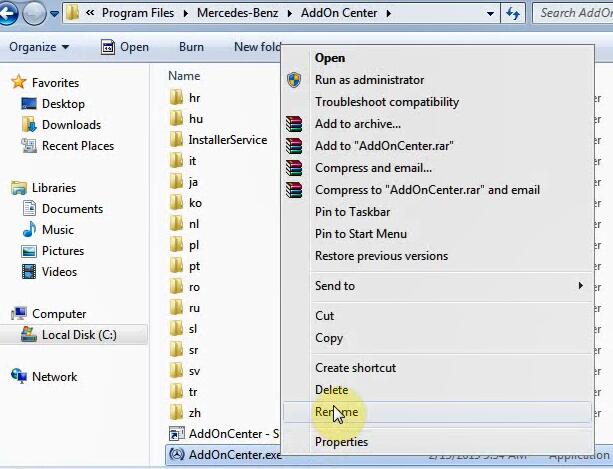Select the sr folder
Screen dimensions: 613x469
click(184, 350)
